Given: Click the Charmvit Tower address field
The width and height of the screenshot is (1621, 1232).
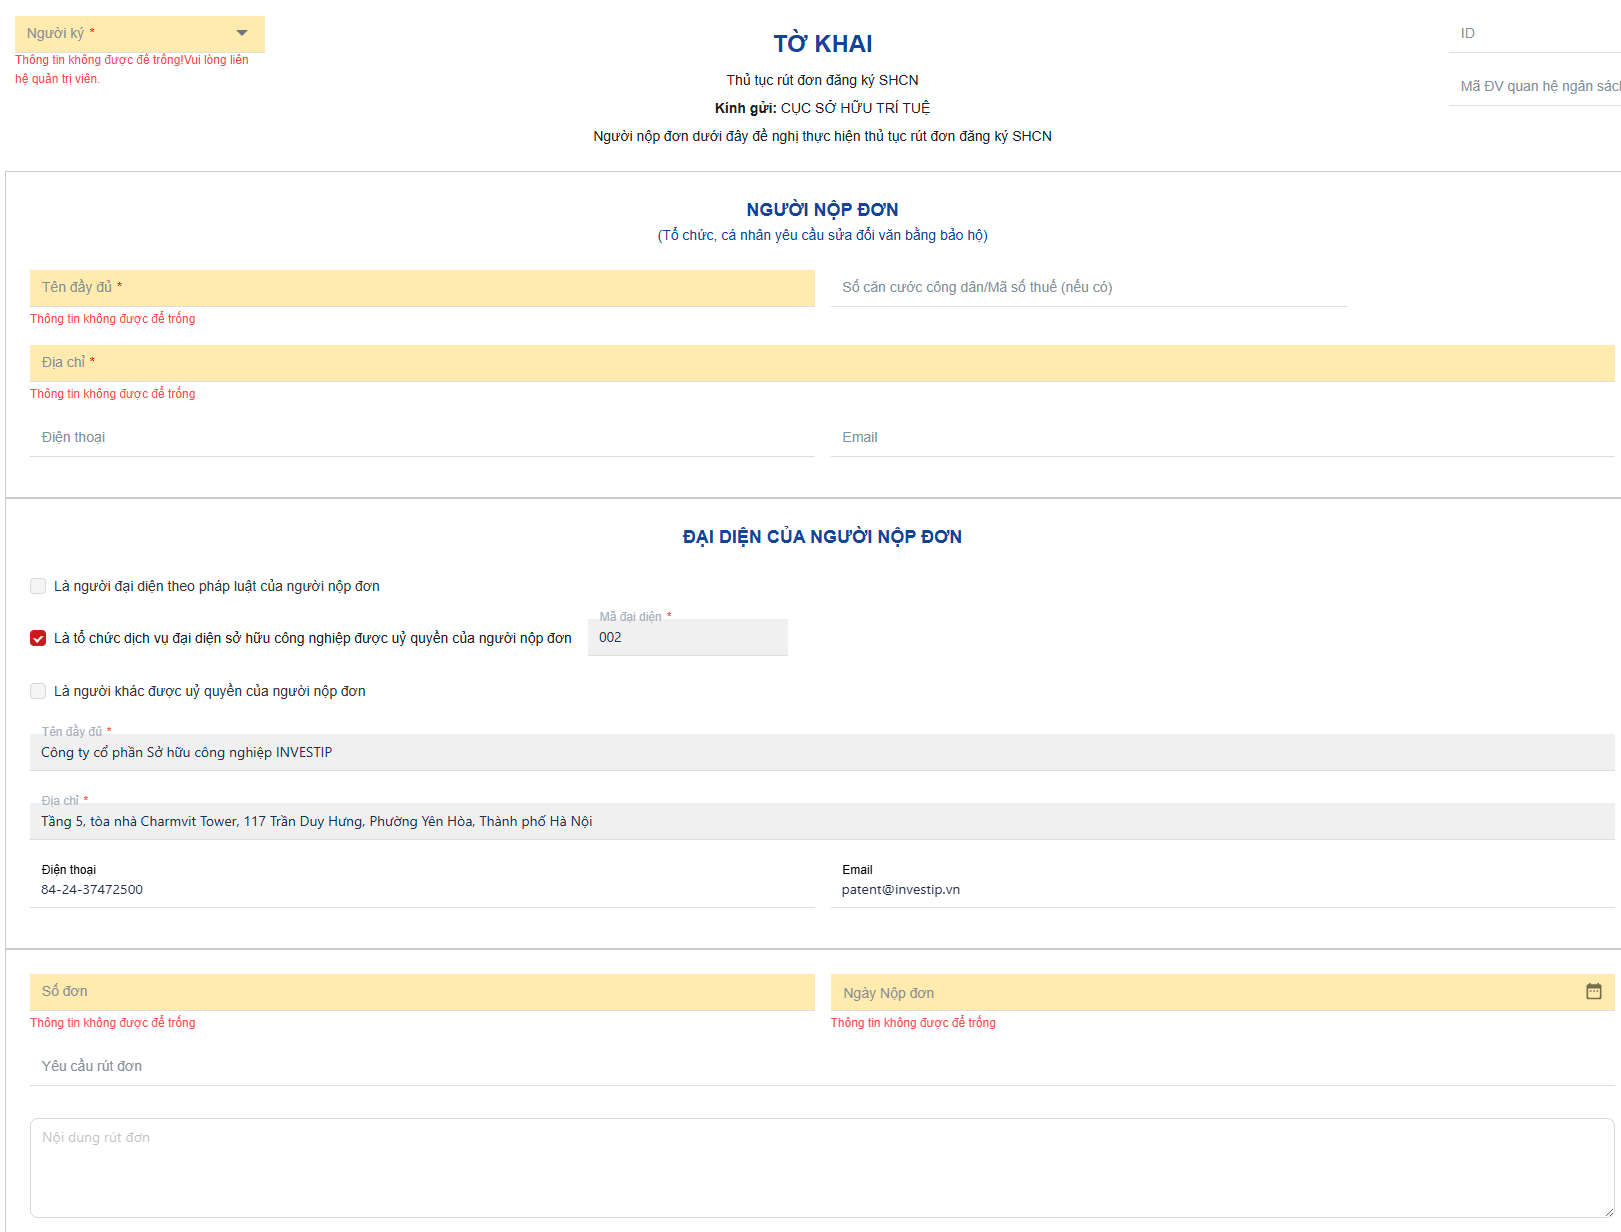Looking at the screenshot, I should (x=820, y=822).
